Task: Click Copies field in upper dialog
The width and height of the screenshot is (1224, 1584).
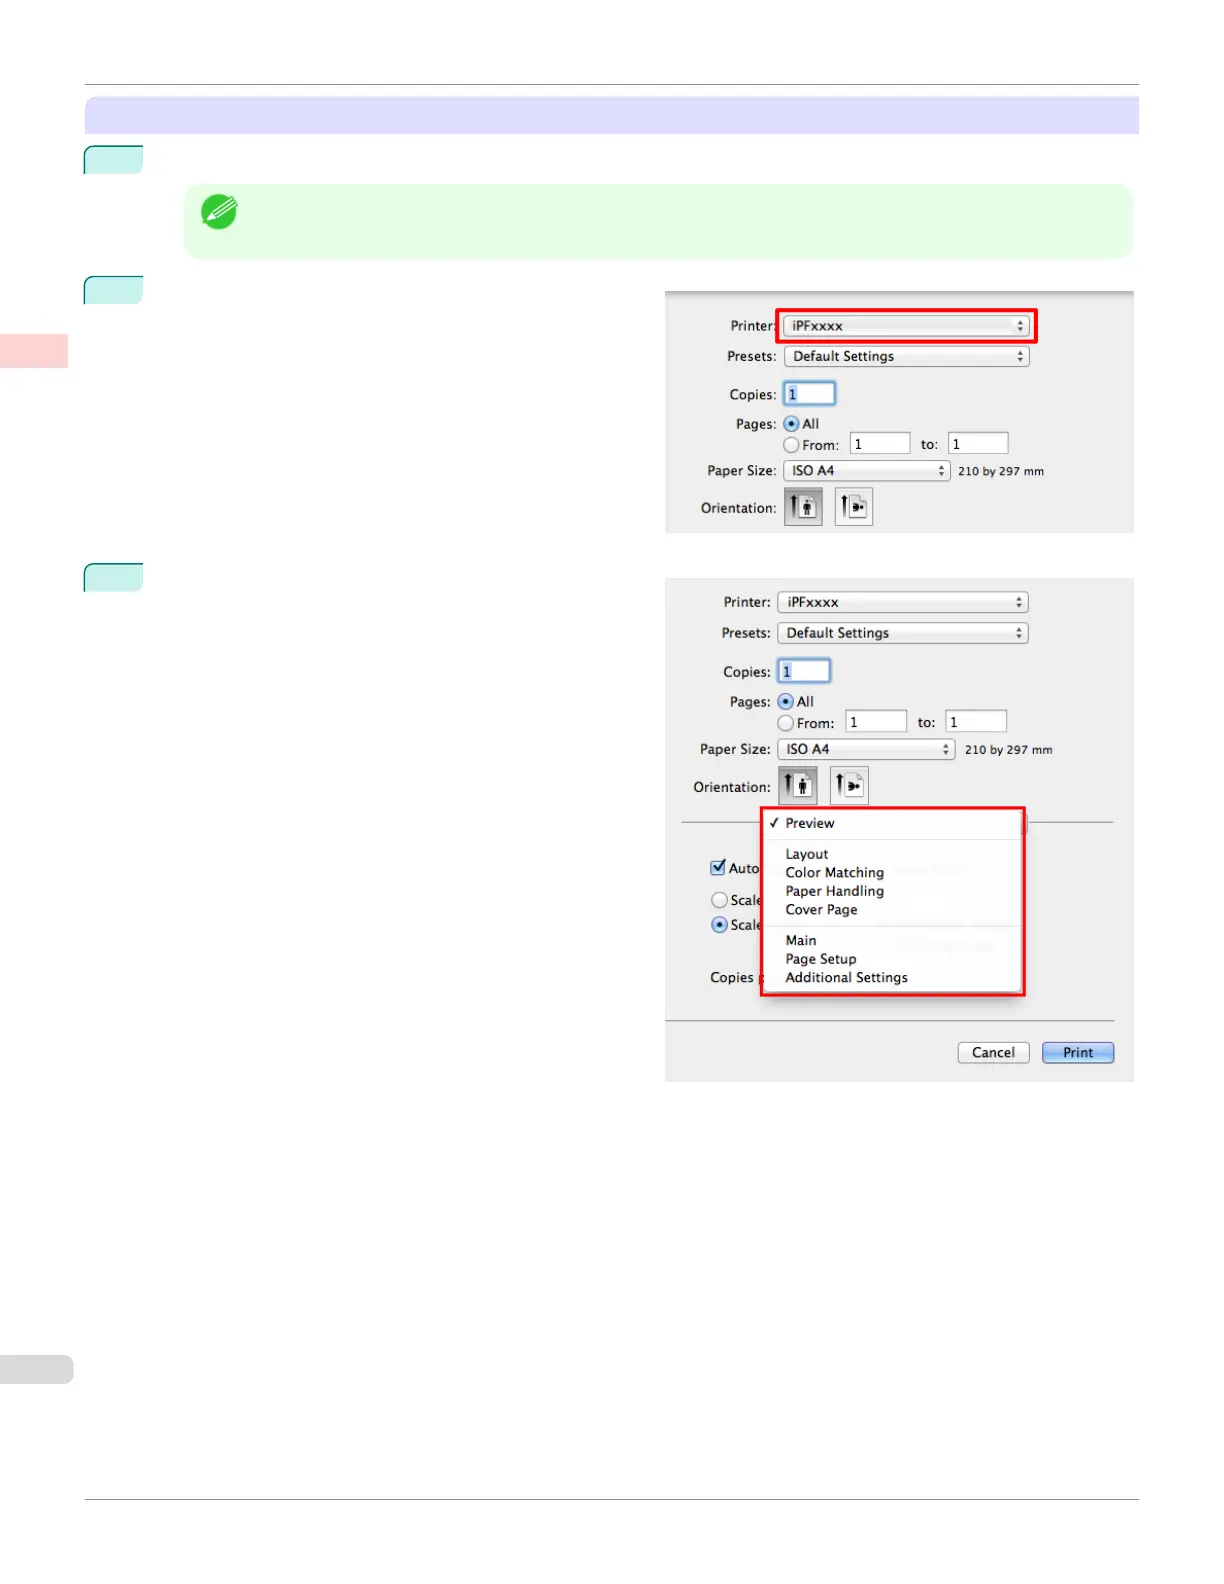Action: coord(809,394)
